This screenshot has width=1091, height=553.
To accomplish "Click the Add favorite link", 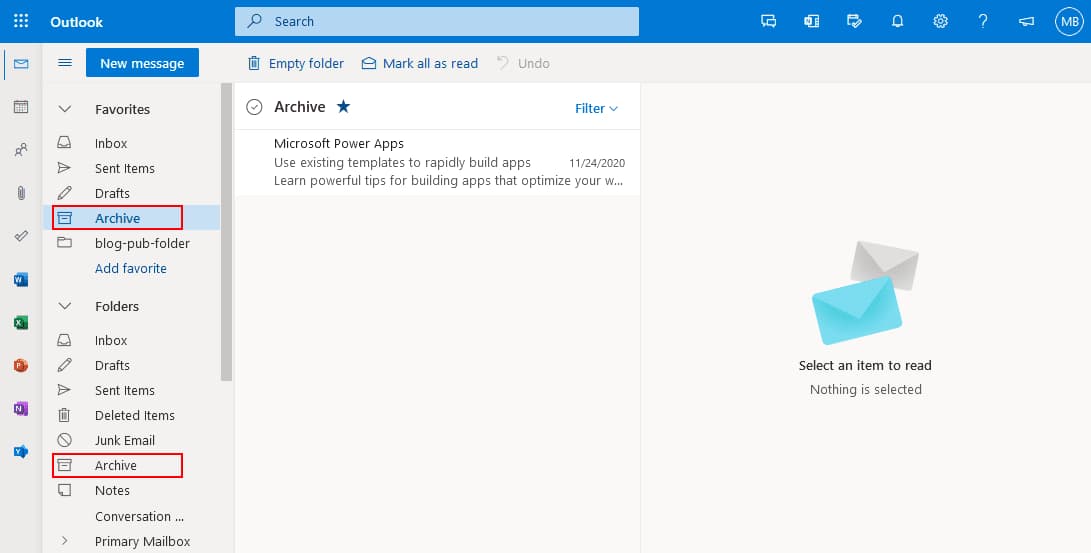I will 131,268.
